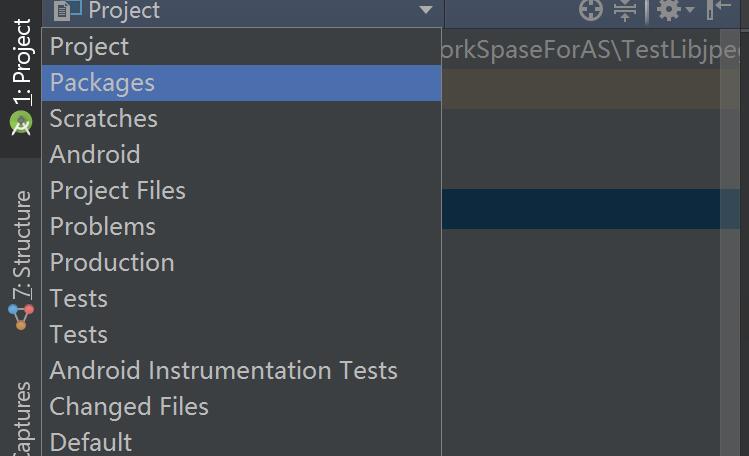
Task: Pick Project Files in the list
Action: point(241,191)
